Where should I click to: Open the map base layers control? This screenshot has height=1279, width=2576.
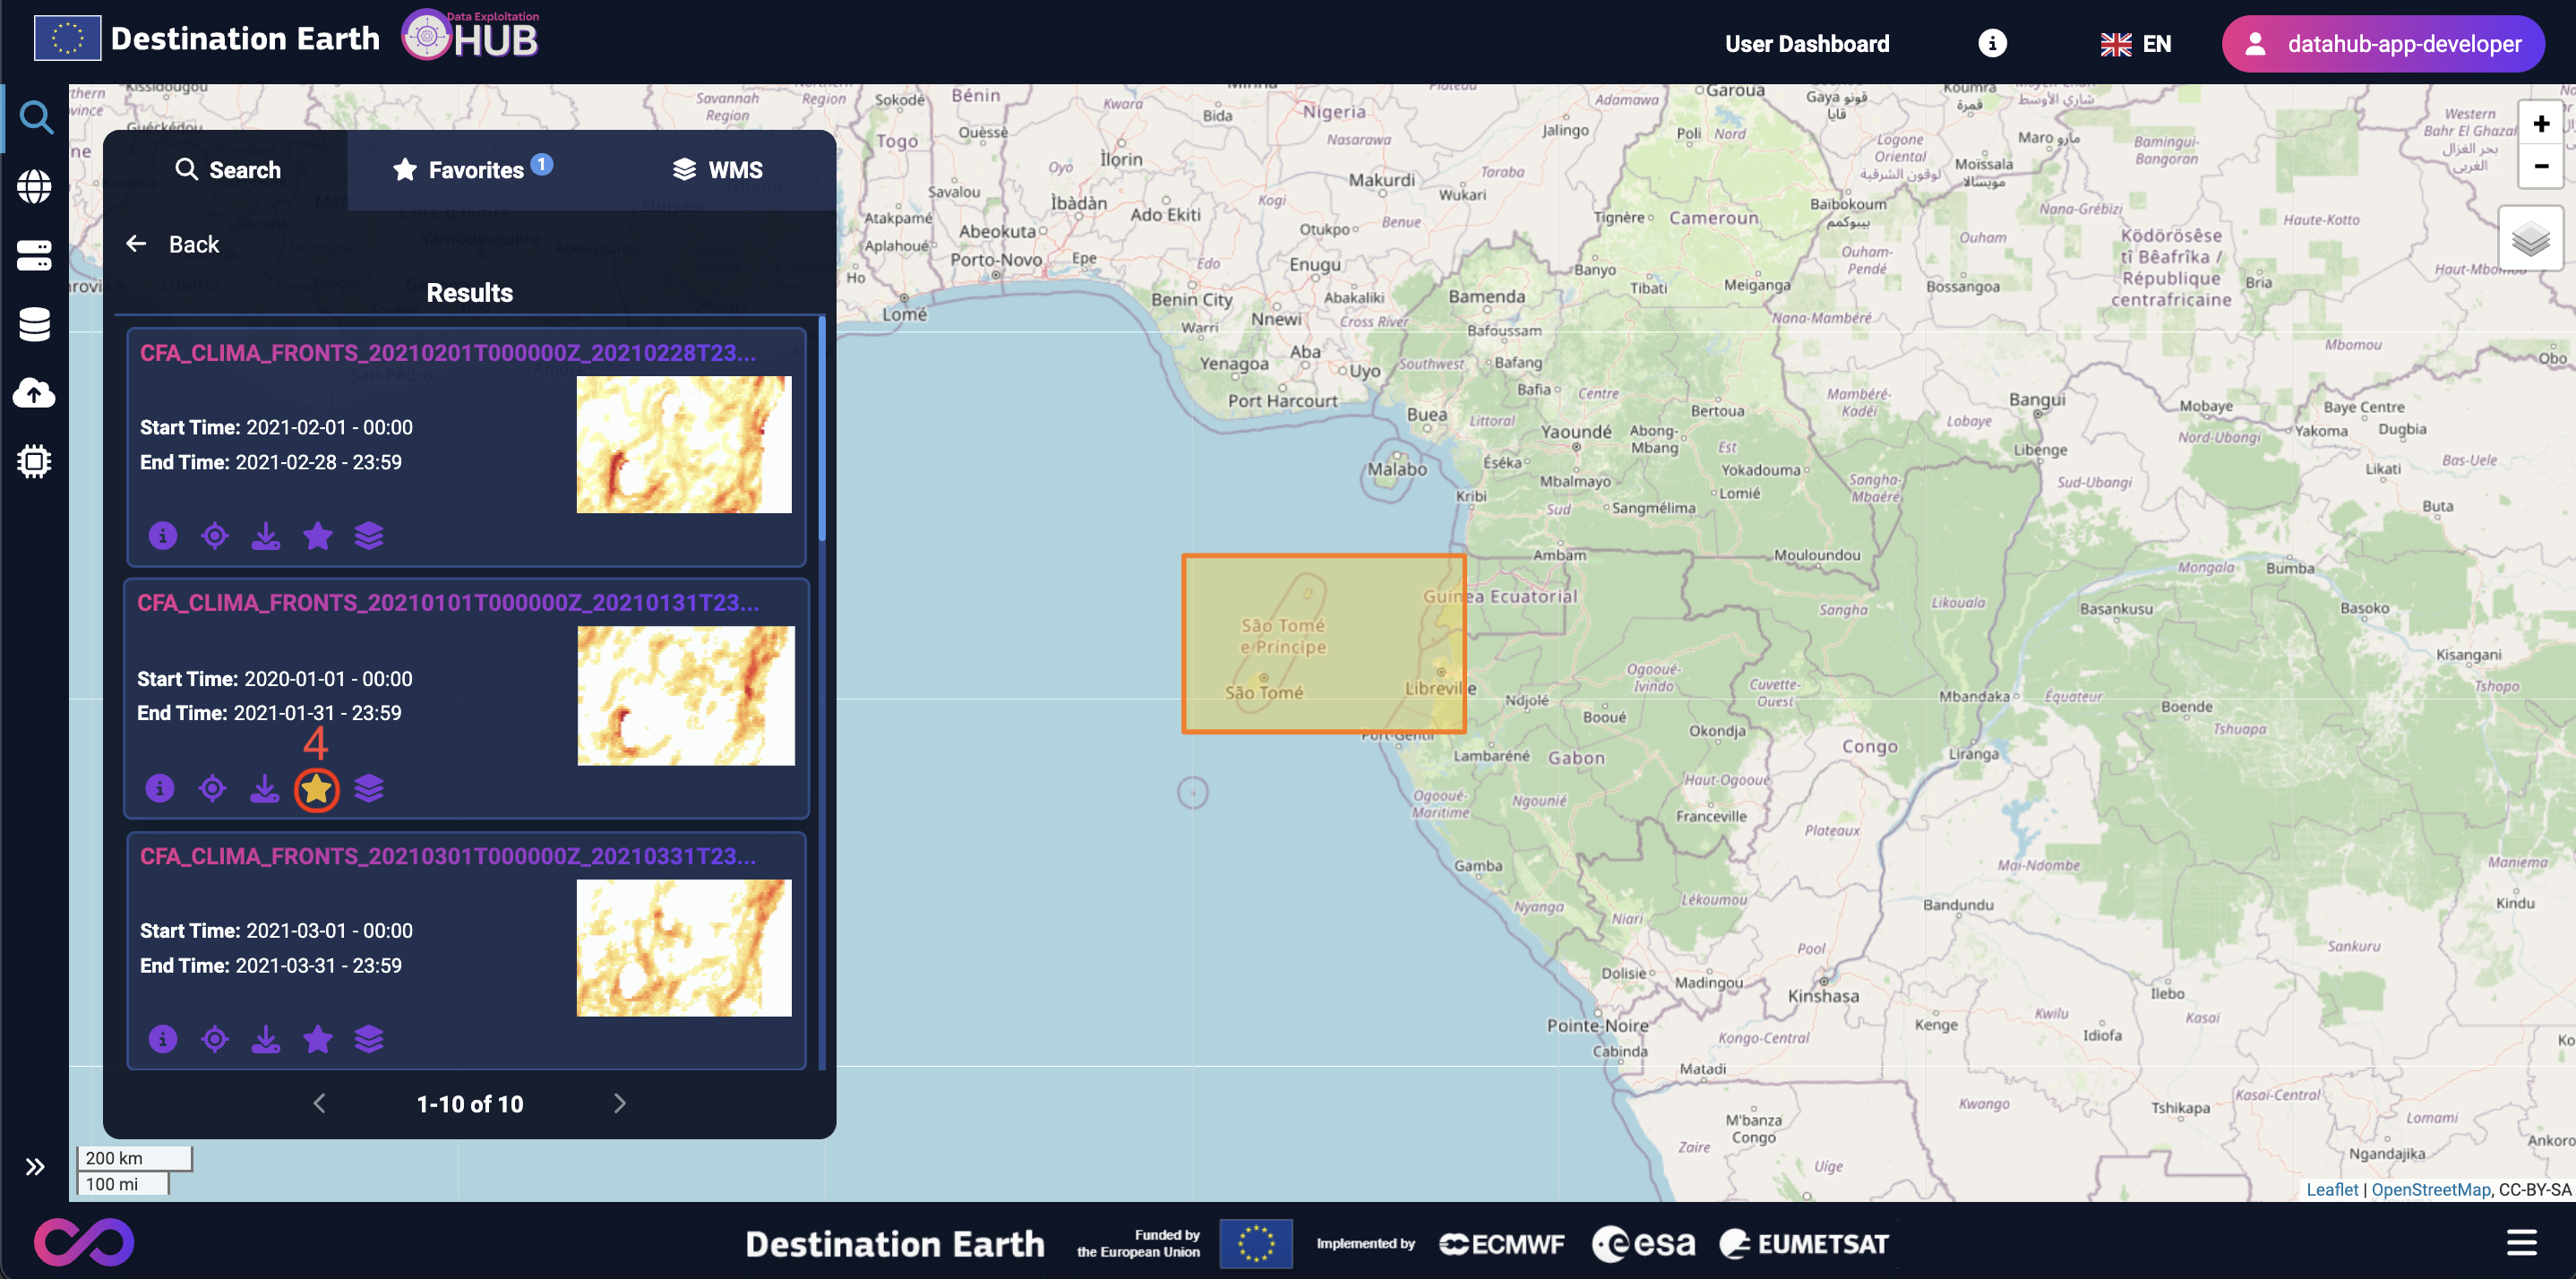tap(2530, 239)
